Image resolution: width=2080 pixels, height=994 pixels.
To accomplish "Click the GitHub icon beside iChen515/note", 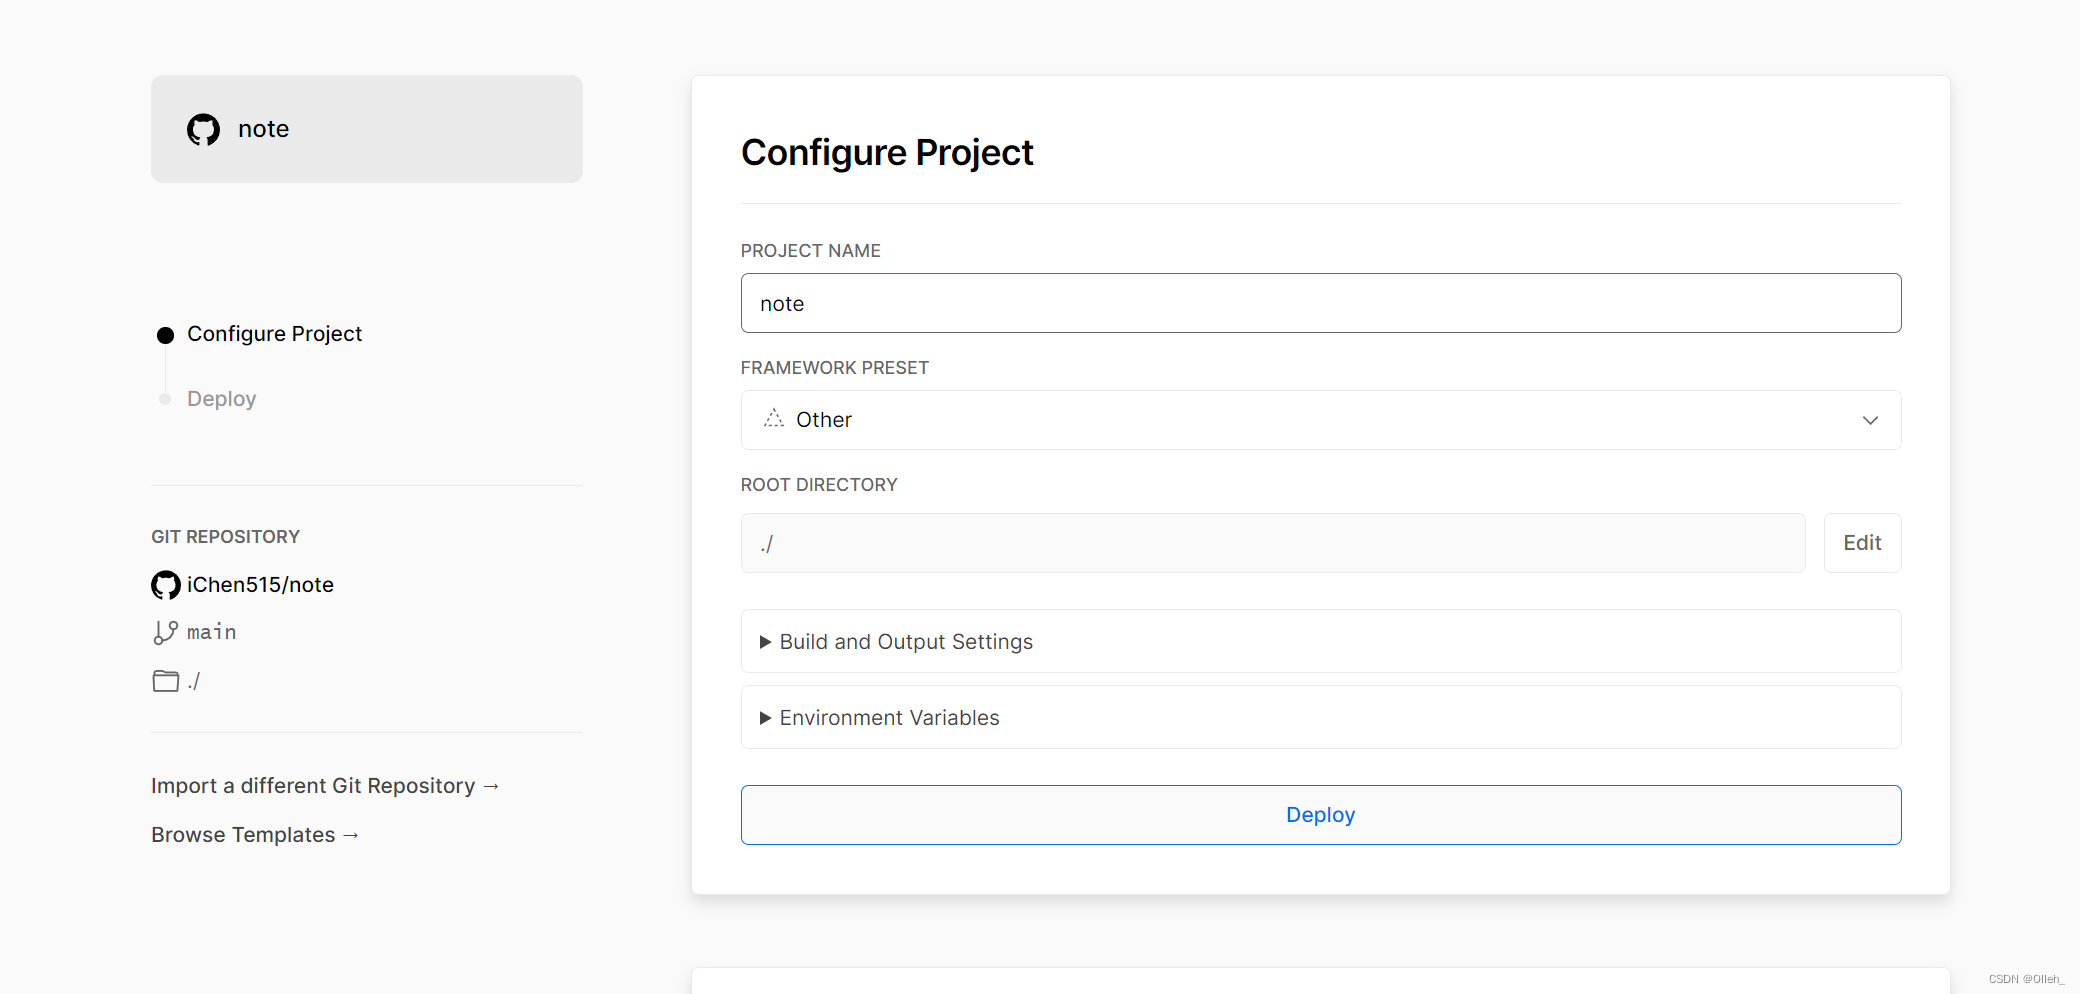I will [166, 585].
